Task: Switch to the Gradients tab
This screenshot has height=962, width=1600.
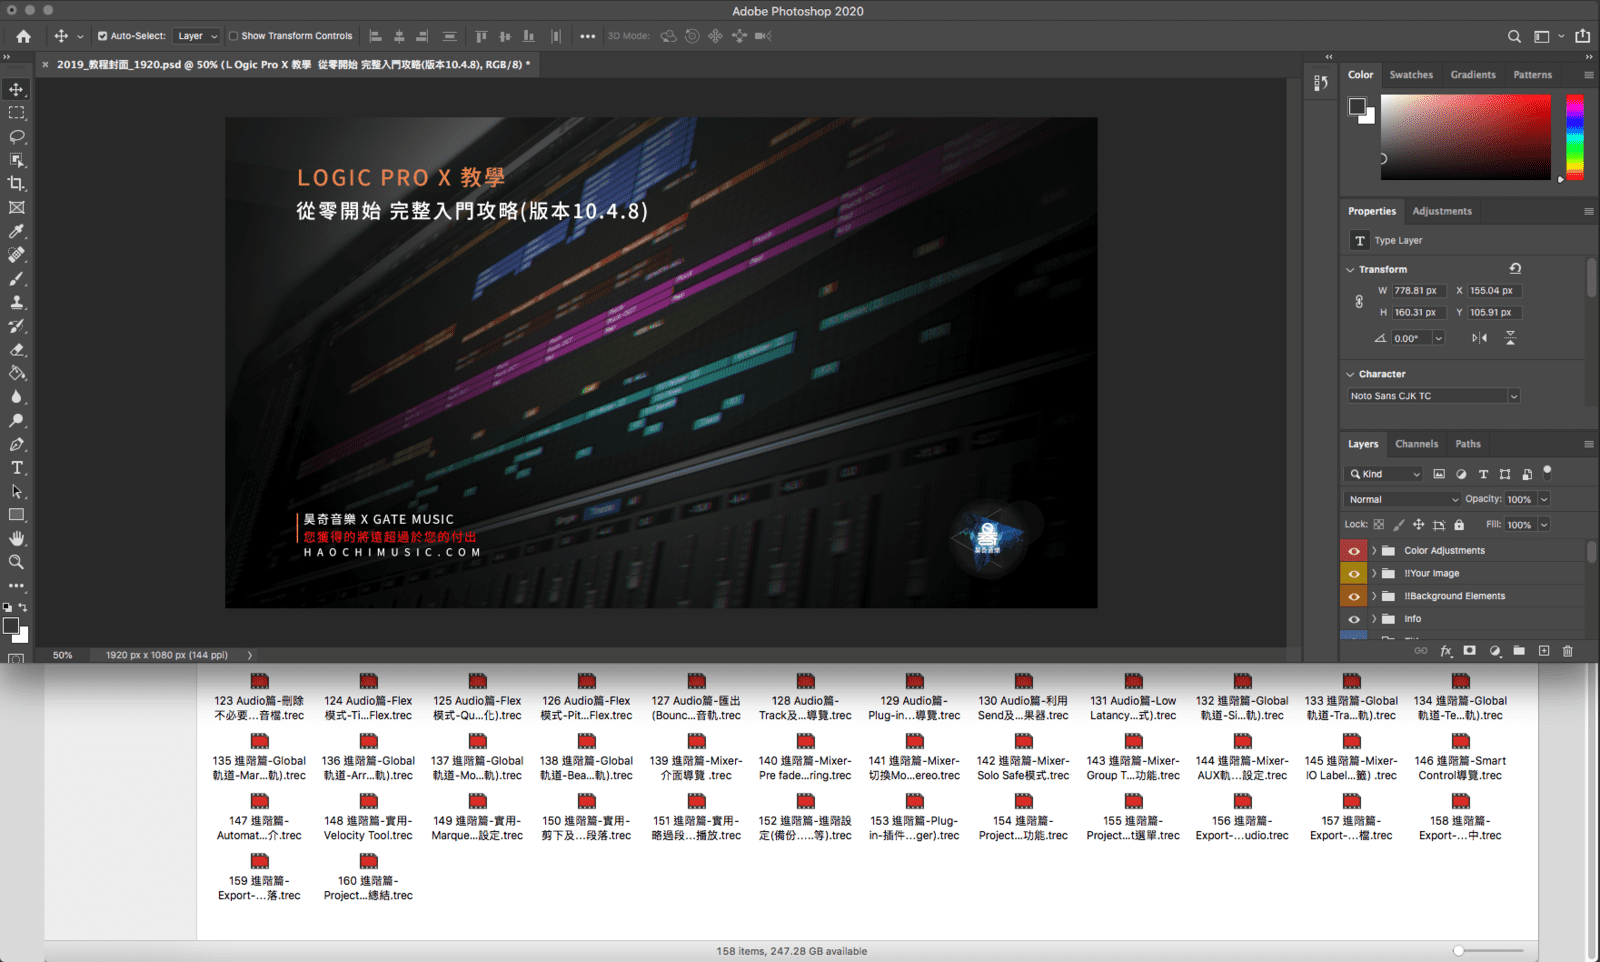Action: click(1473, 75)
